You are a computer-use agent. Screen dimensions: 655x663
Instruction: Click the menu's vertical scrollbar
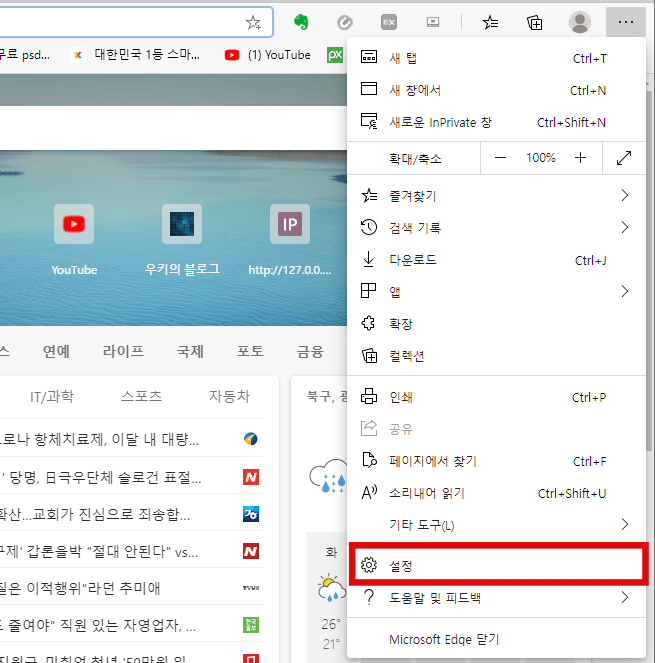(x=649, y=271)
